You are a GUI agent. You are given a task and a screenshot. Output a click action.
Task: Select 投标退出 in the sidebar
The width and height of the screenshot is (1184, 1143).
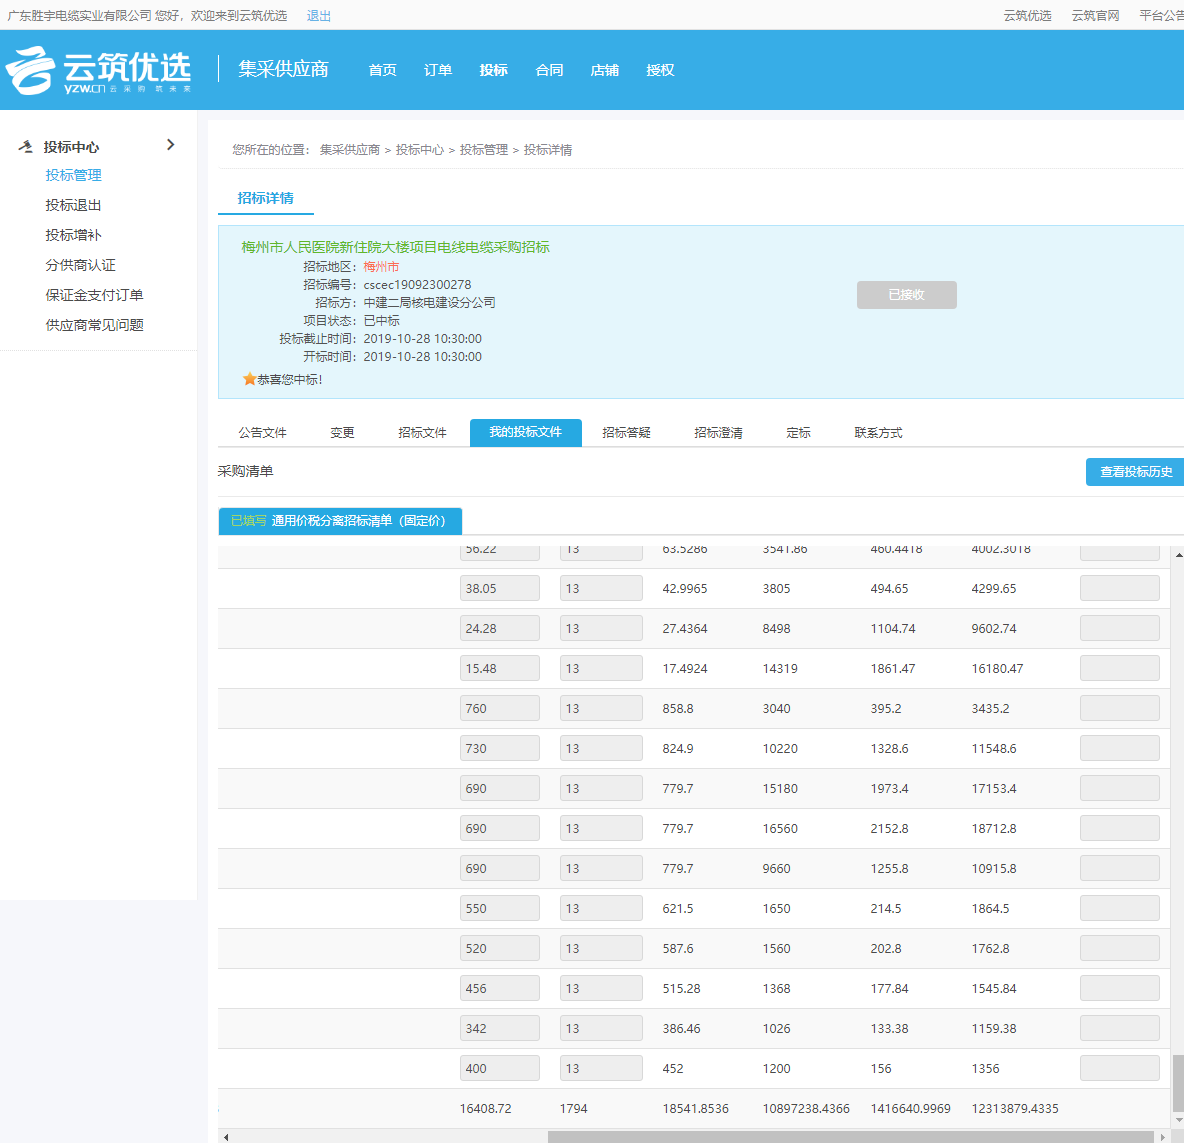pos(73,204)
